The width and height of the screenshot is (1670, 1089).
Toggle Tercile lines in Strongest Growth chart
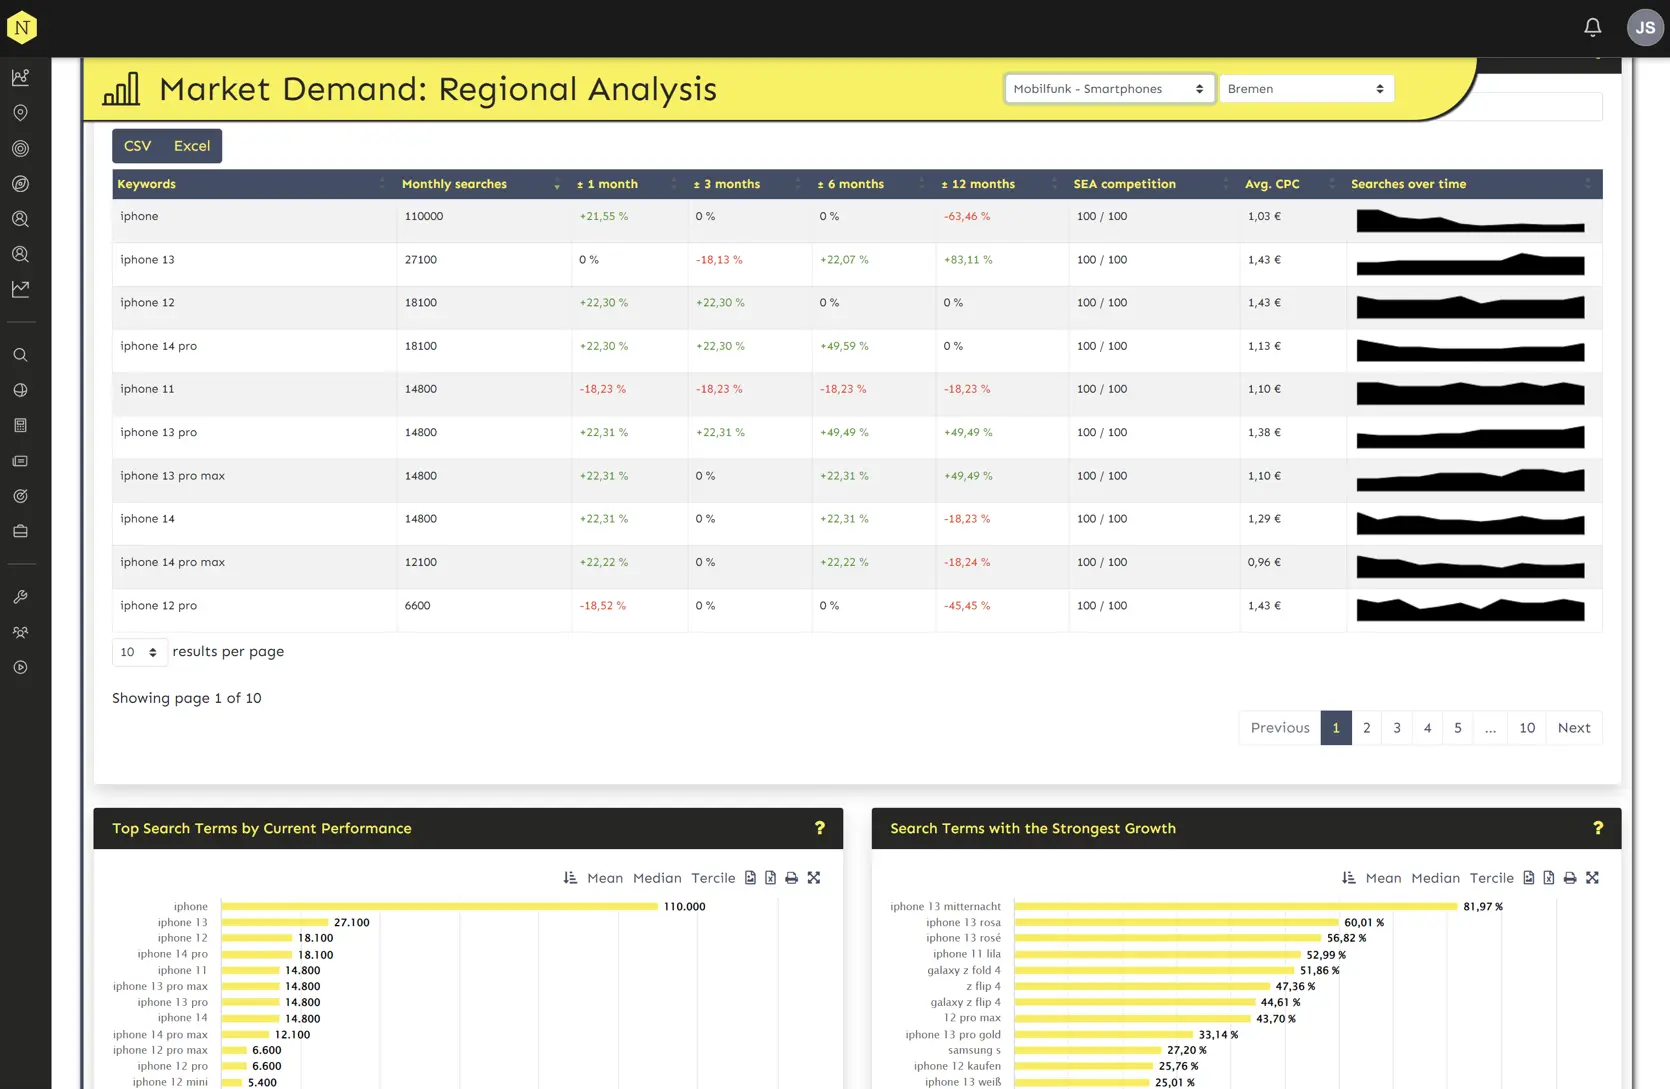1491,878
